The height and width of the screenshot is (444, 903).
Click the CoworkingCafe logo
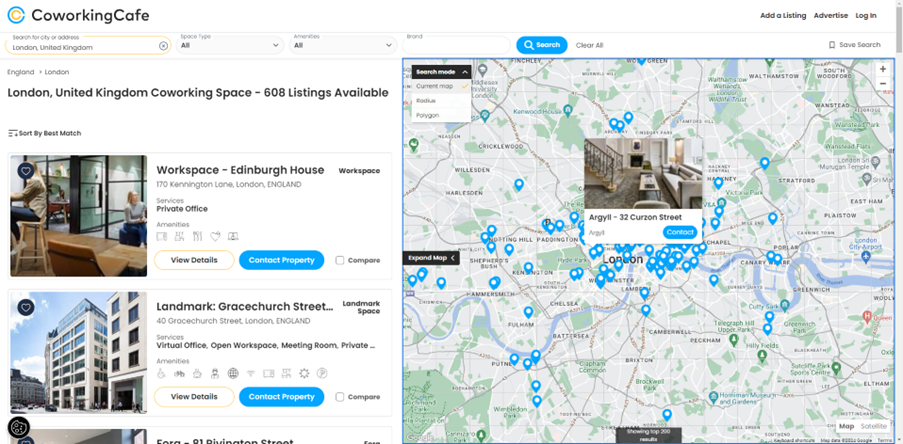[78, 16]
